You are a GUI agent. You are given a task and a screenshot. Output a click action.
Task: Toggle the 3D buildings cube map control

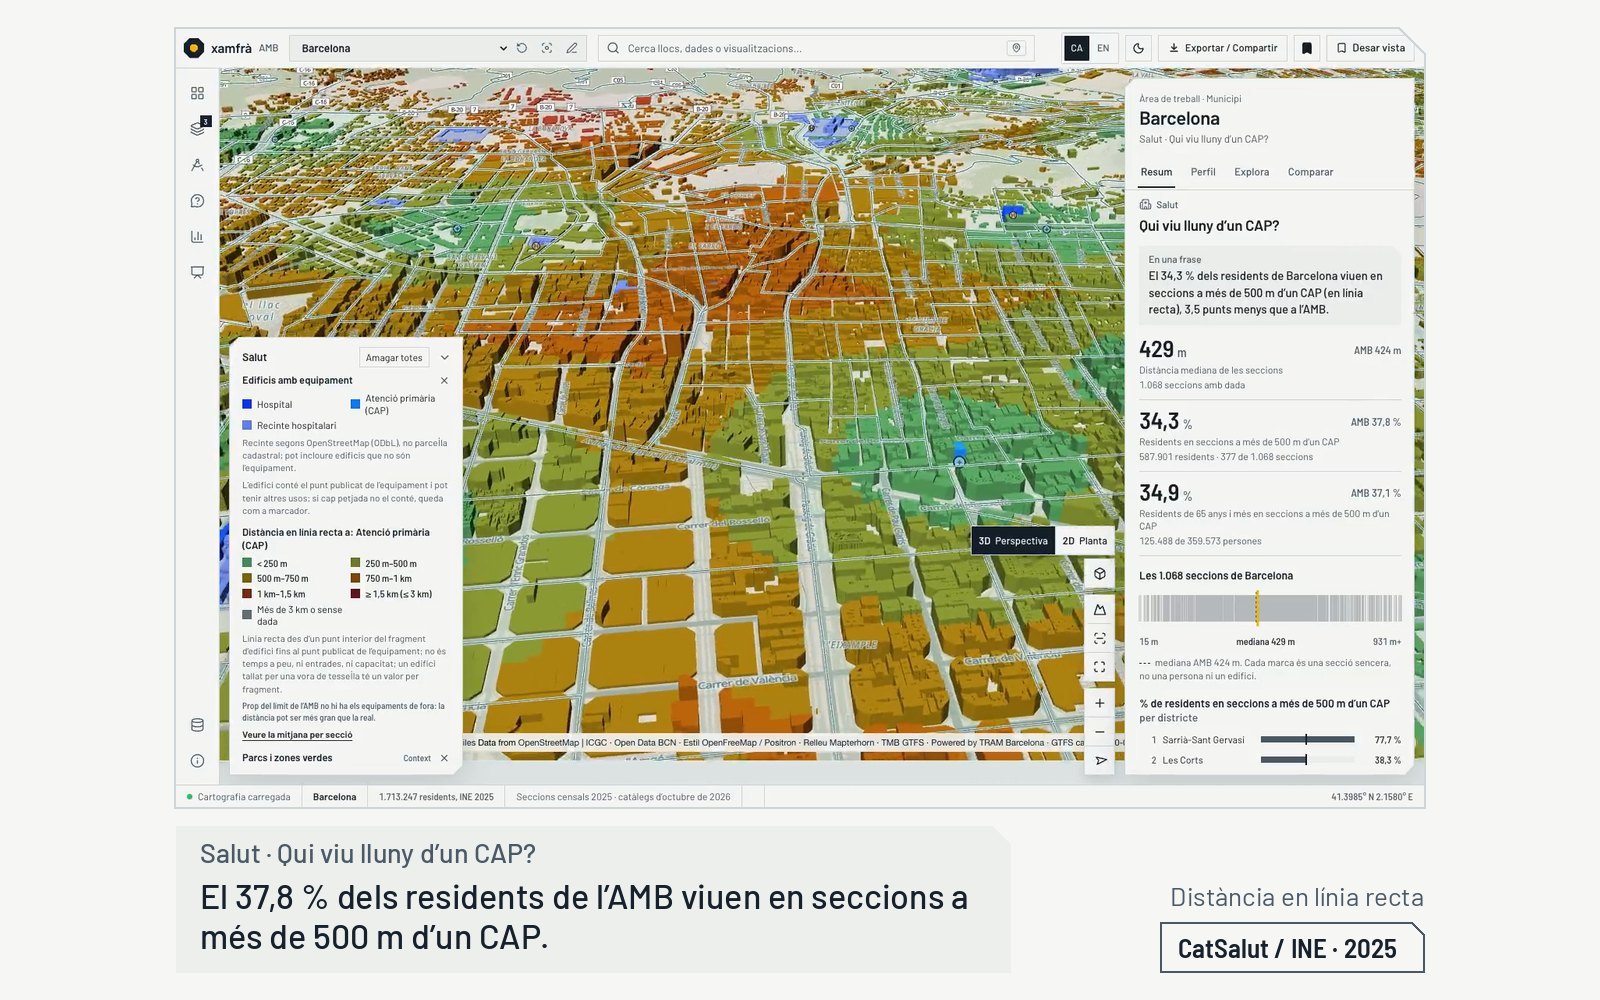1099,574
